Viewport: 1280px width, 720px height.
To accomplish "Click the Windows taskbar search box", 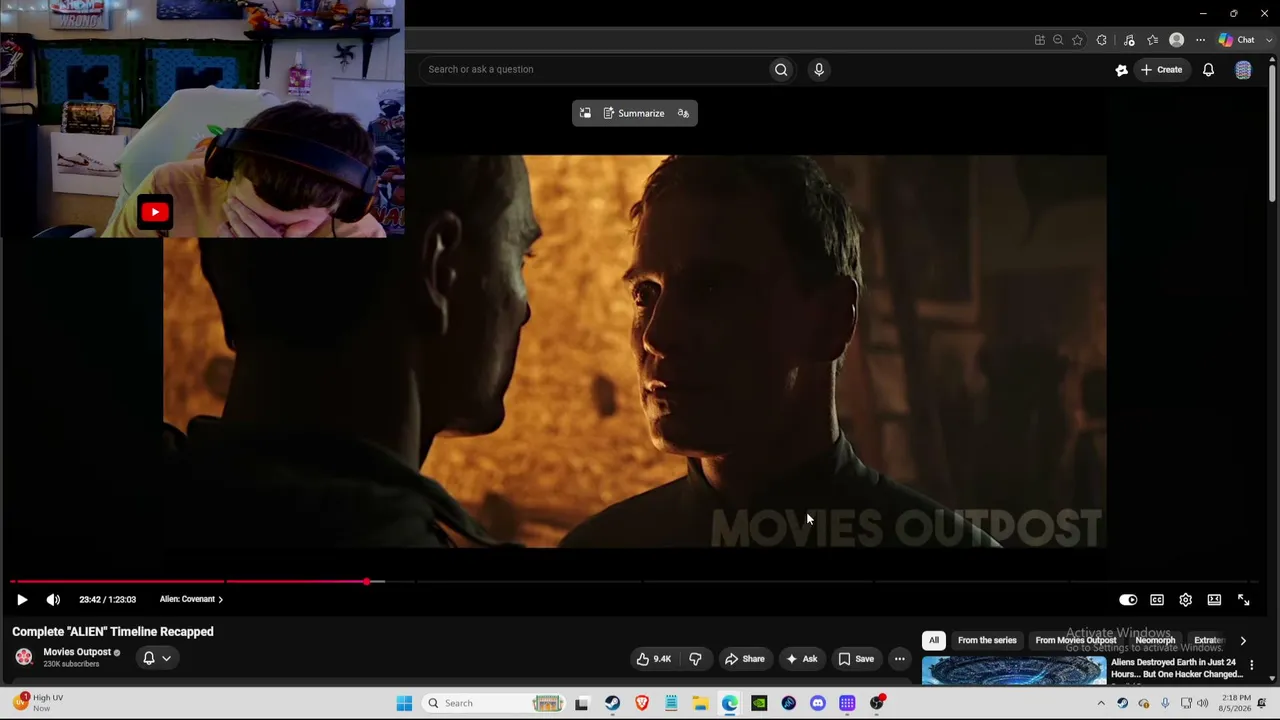I will pyautogui.click(x=494, y=703).
